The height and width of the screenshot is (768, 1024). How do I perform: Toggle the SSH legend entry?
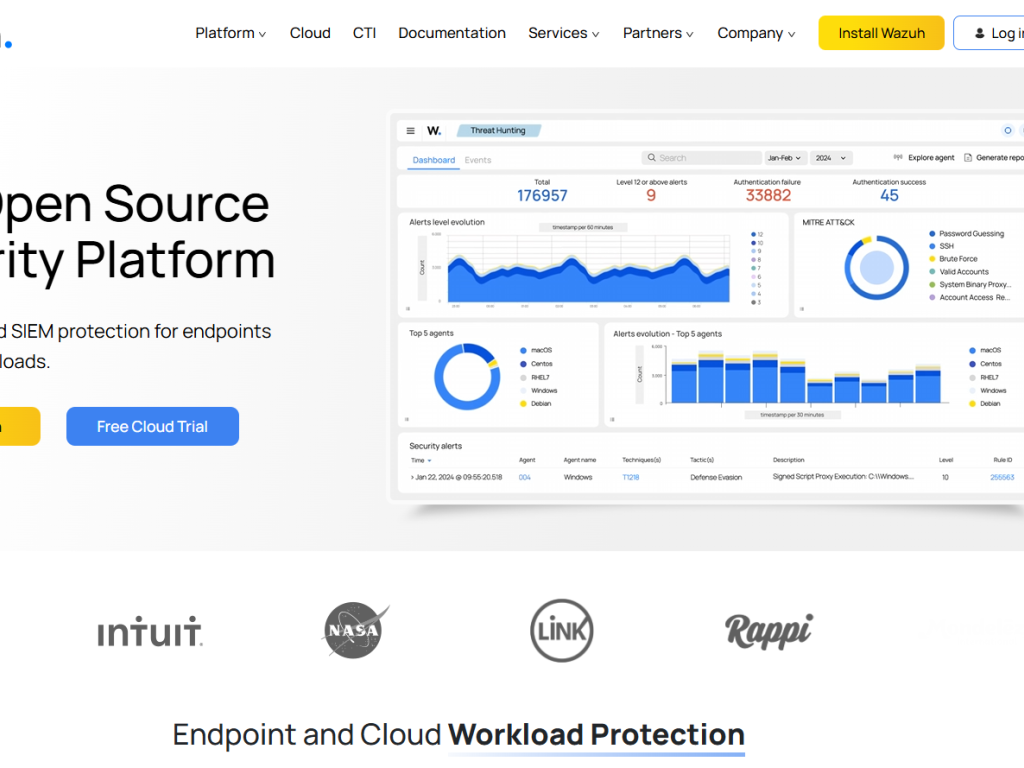point(941,246)
